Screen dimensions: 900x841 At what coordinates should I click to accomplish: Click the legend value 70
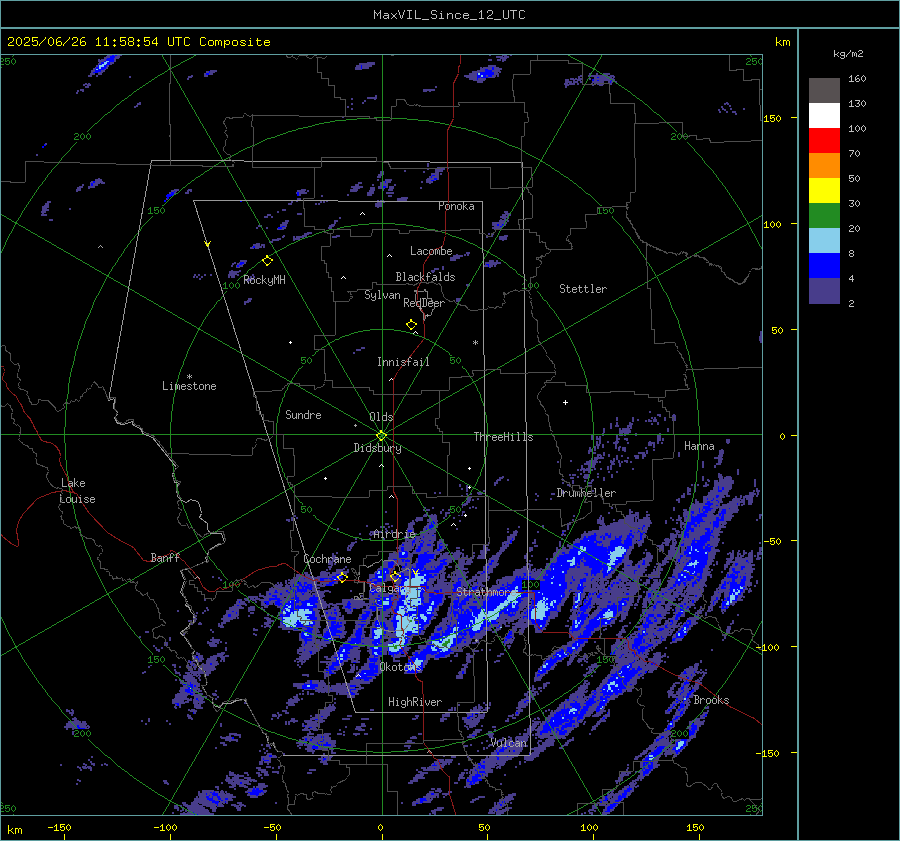click(854, 154)
